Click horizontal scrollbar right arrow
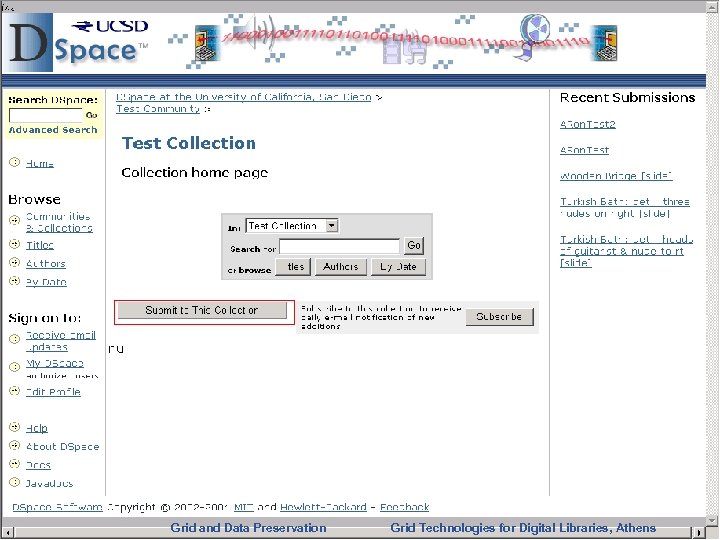The height and width of the screenshot is (540, 720). 699,533
